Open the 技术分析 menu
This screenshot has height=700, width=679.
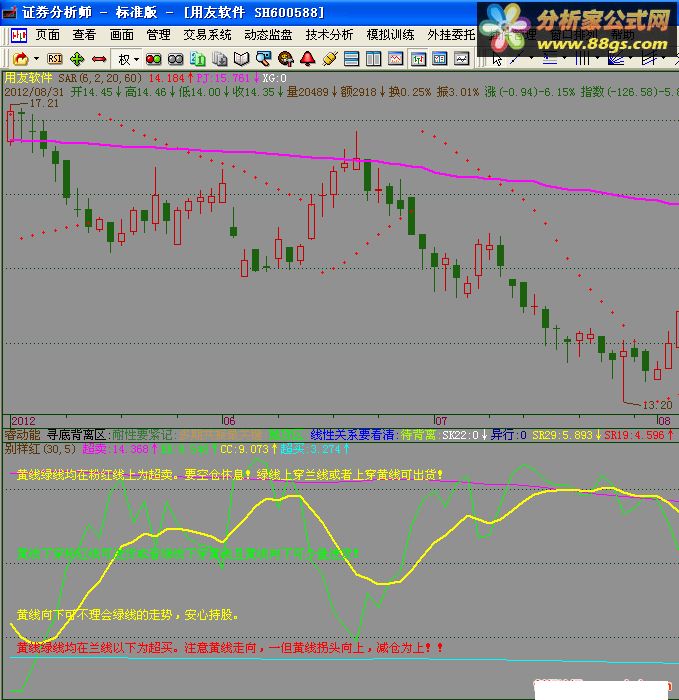(329, 35)
